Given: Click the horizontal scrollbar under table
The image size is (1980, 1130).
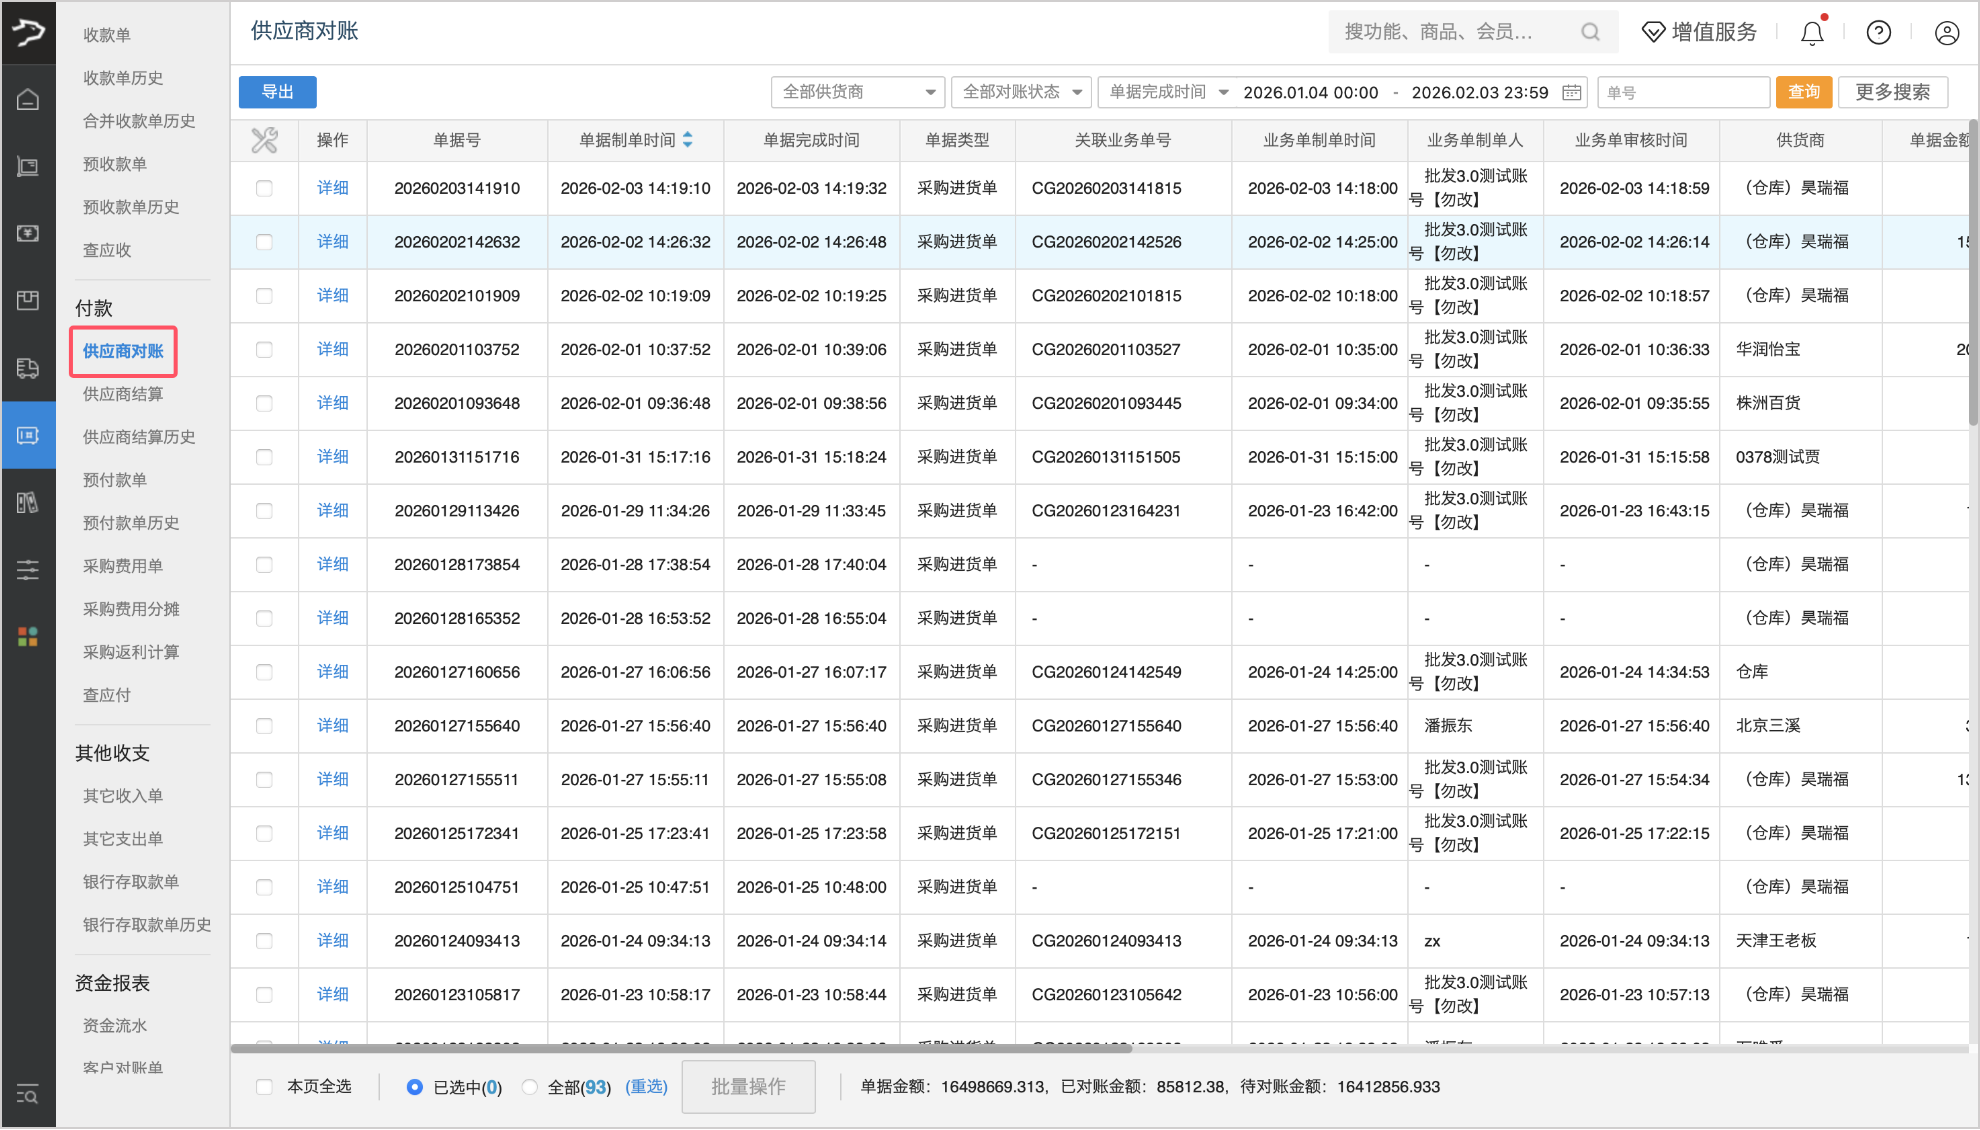Looking at the screenshot, I should (680, 1049).
